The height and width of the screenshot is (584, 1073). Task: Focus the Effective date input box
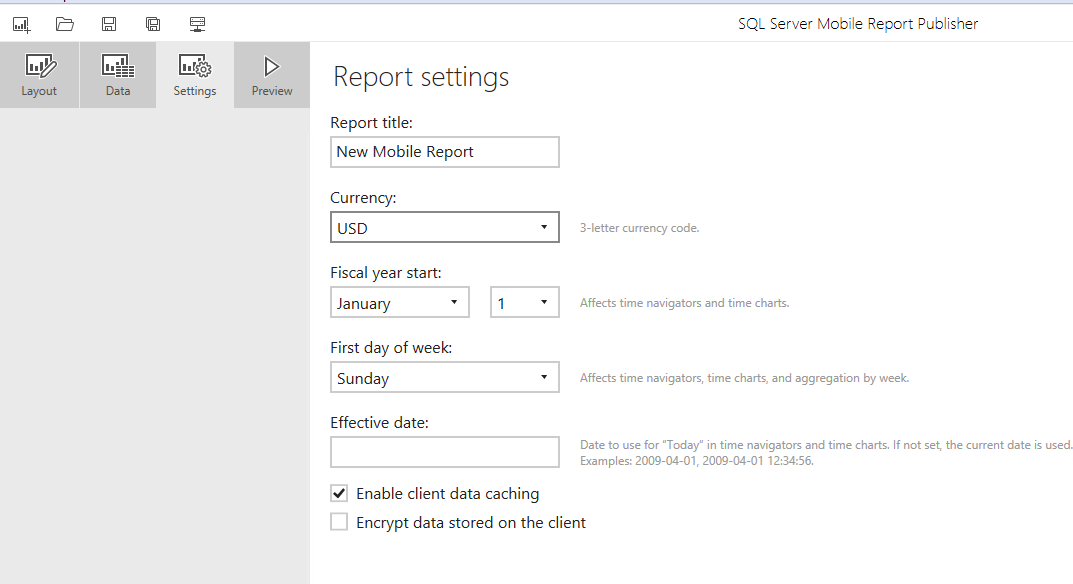pos(444,452)
